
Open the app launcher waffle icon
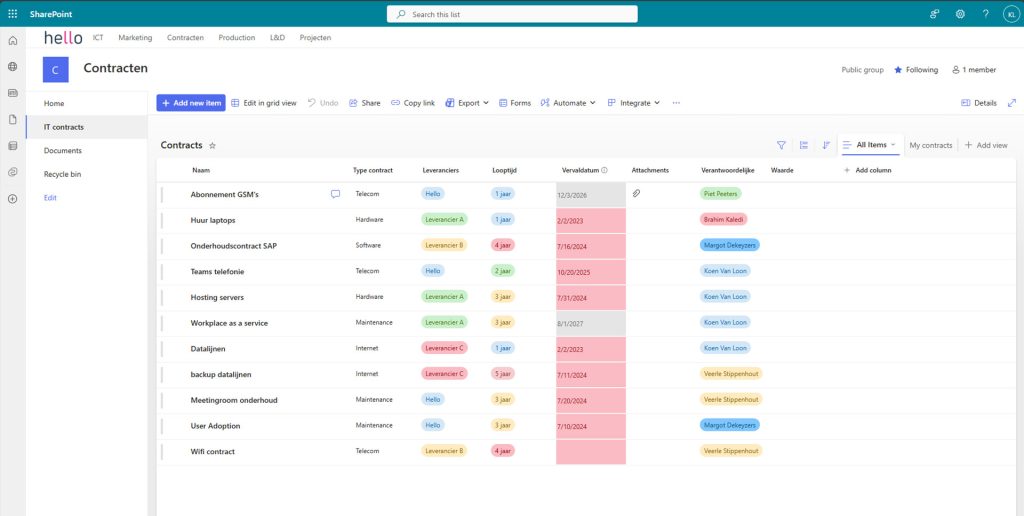coord(12,14)
